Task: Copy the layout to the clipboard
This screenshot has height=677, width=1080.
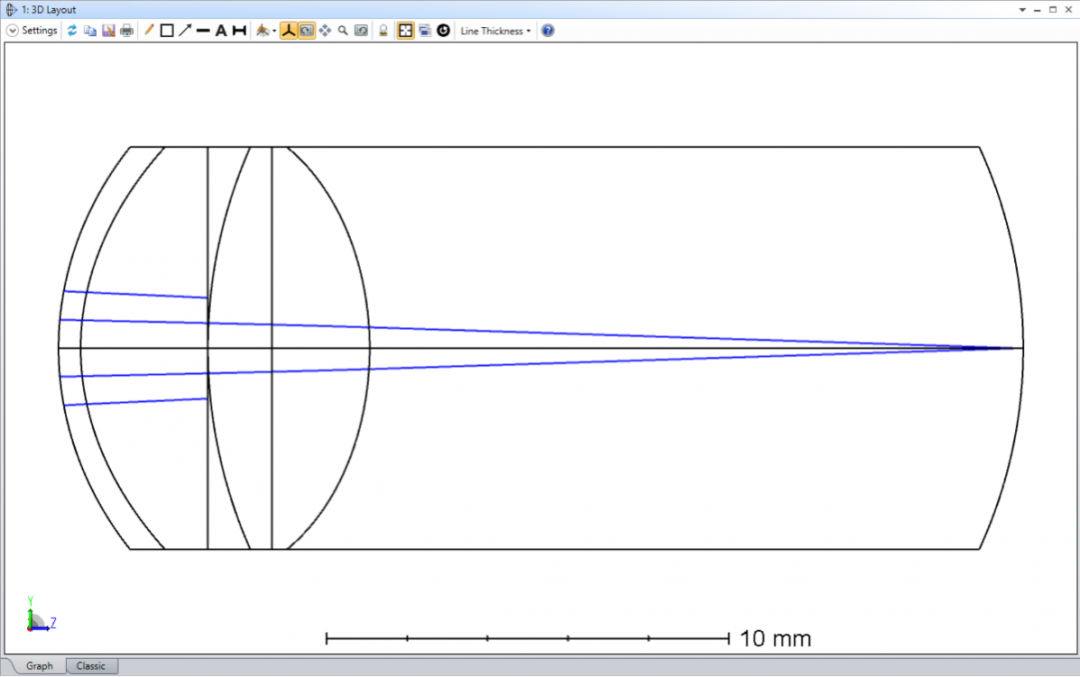Action: tap(90, 30)
